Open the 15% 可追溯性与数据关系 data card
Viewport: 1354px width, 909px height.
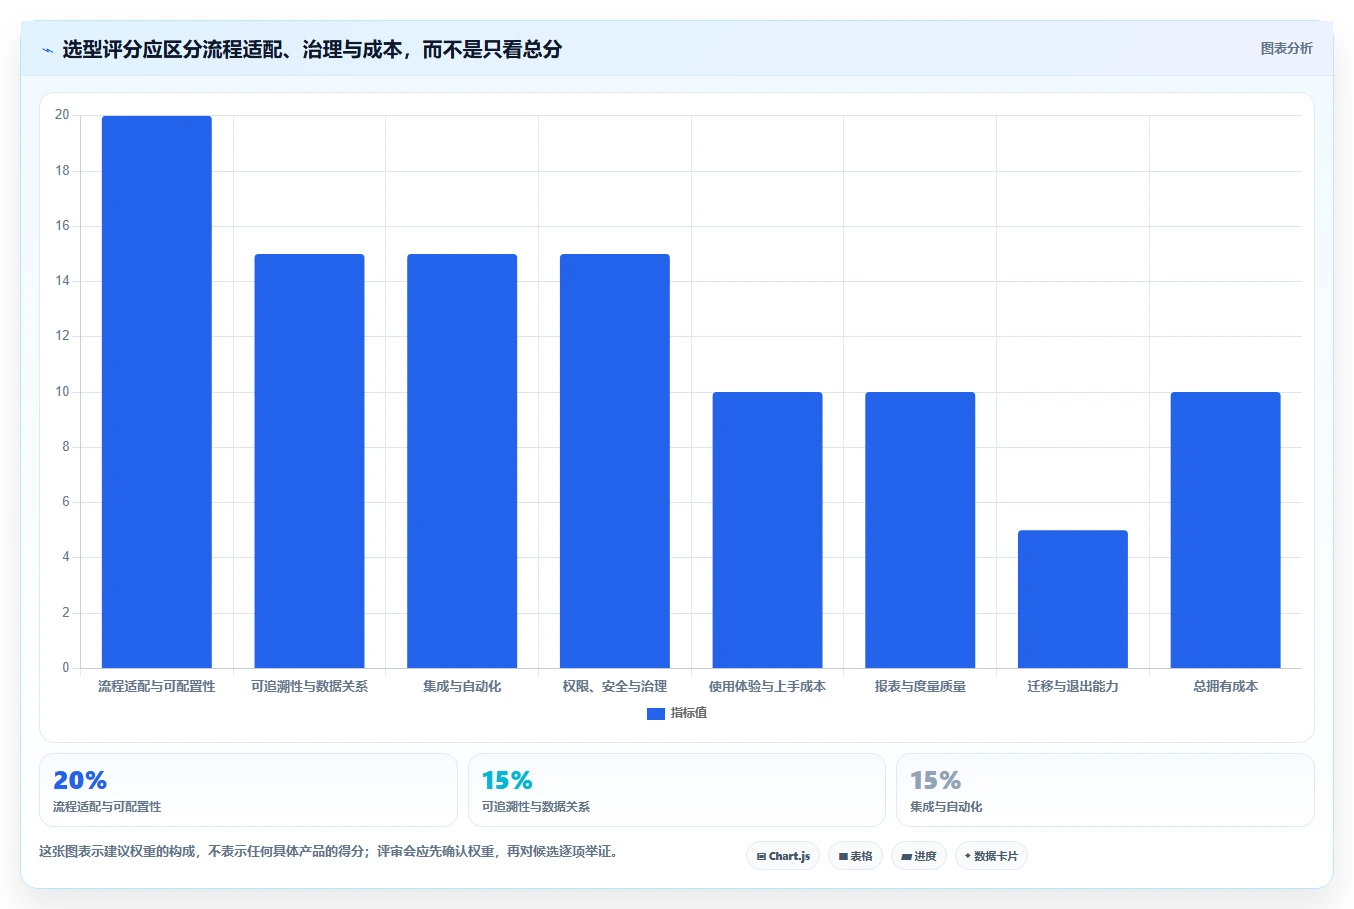(677, 790)
